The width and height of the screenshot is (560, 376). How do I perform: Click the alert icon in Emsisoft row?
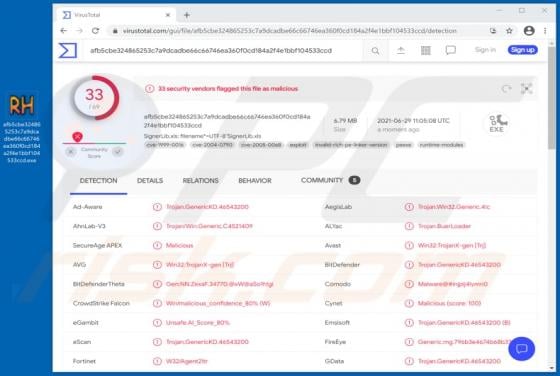pyautogui.click(x=409, y=322)
